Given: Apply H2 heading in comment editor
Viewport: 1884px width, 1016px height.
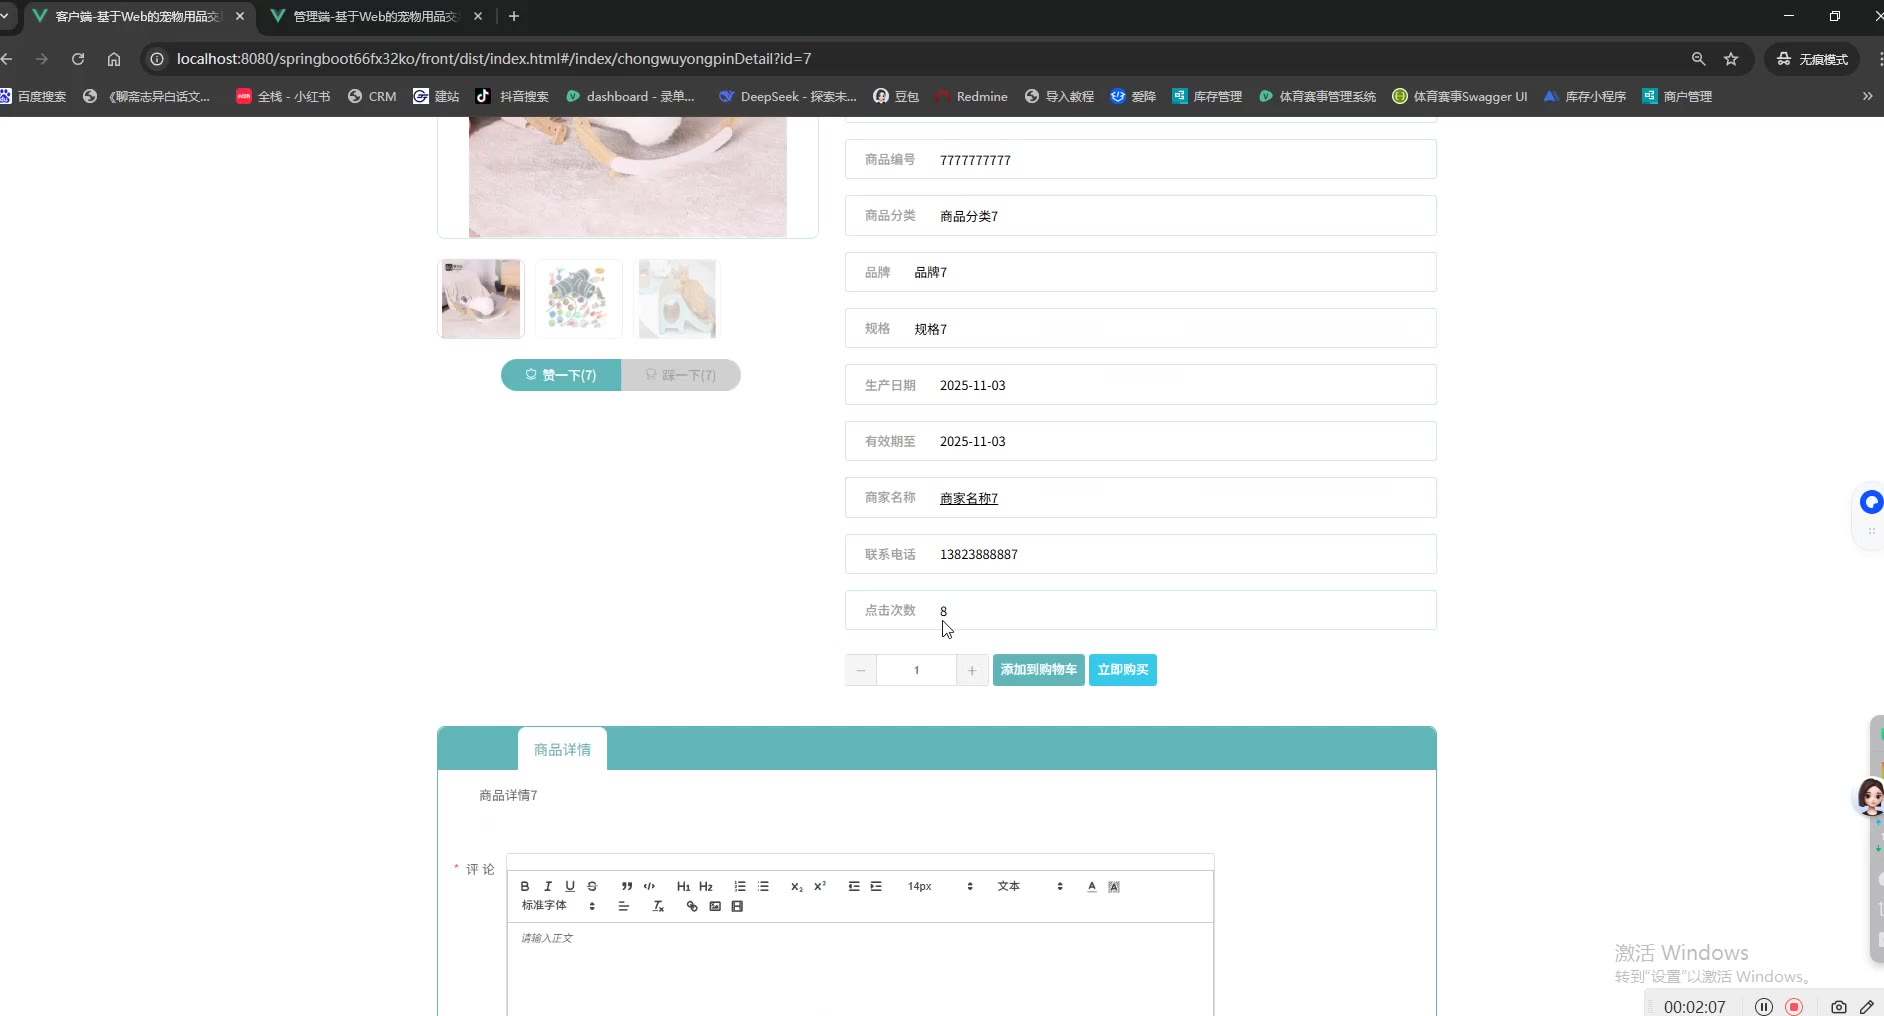Looking at the screenshot, I should 706,886.
